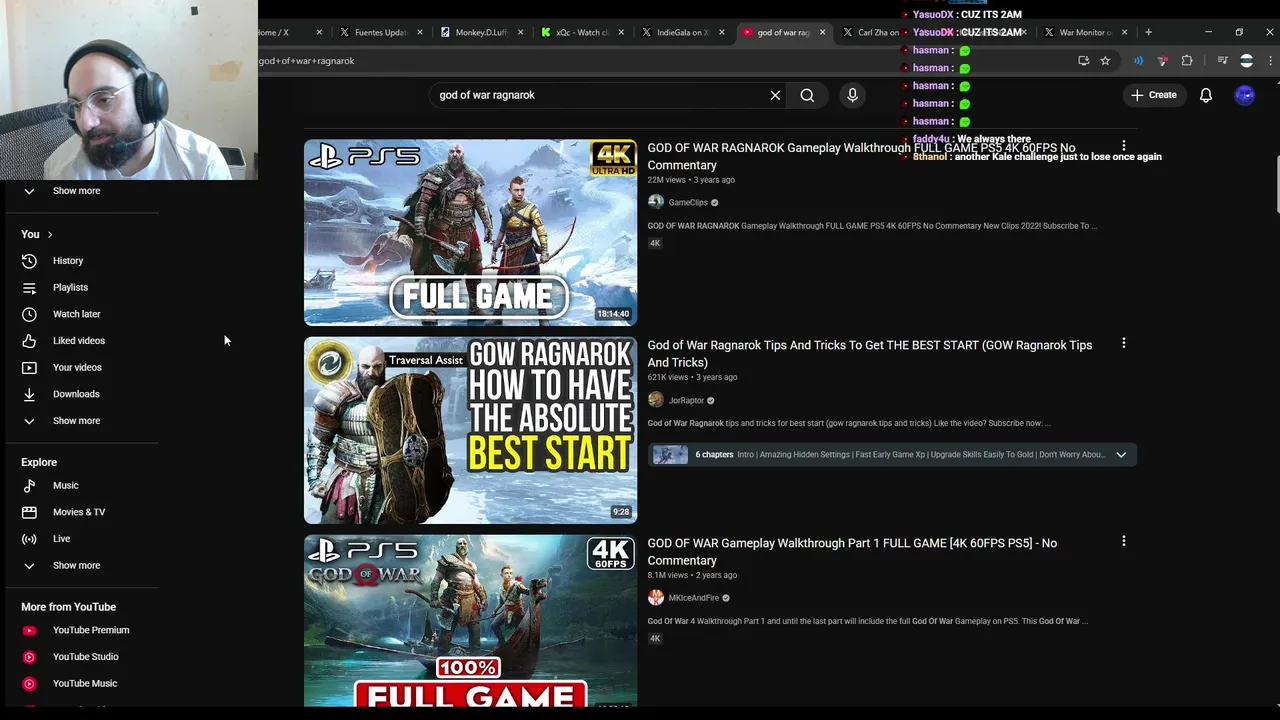The width and height of the screenshot is (1280, 720).
Task: Click the install/cast icon in the address bar
Action: pos(1083,61)
